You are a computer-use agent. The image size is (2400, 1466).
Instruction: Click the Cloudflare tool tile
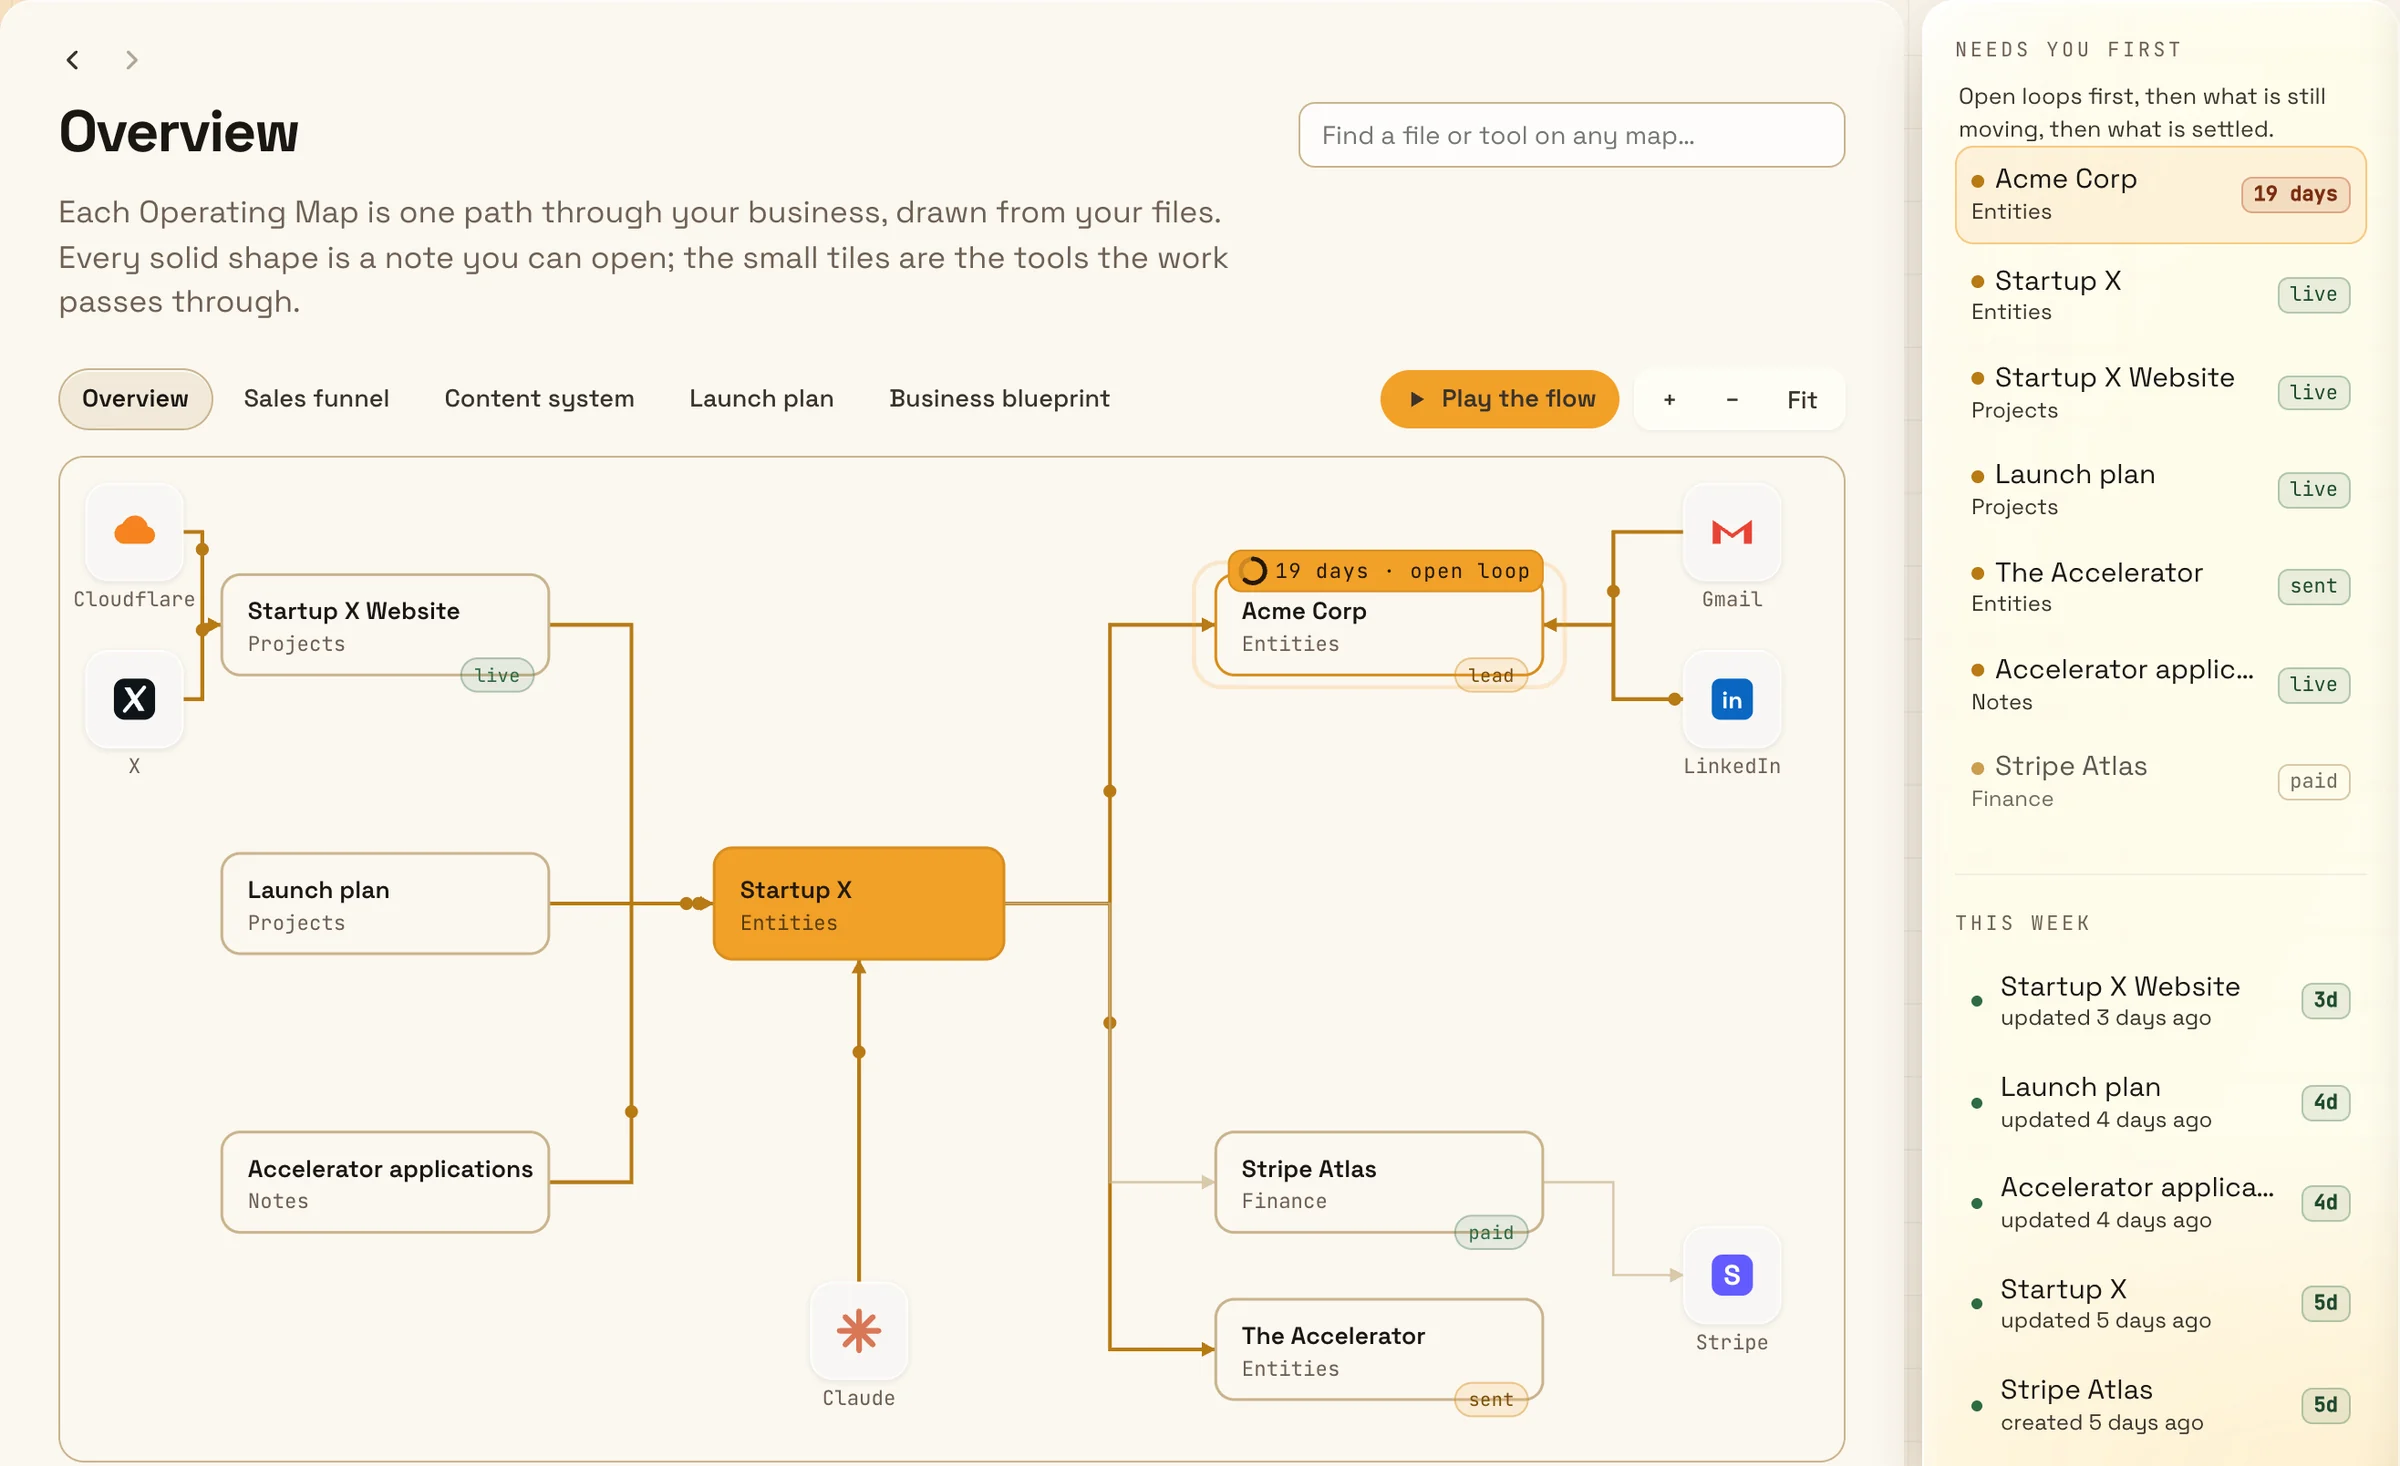[x=134, y=532]
